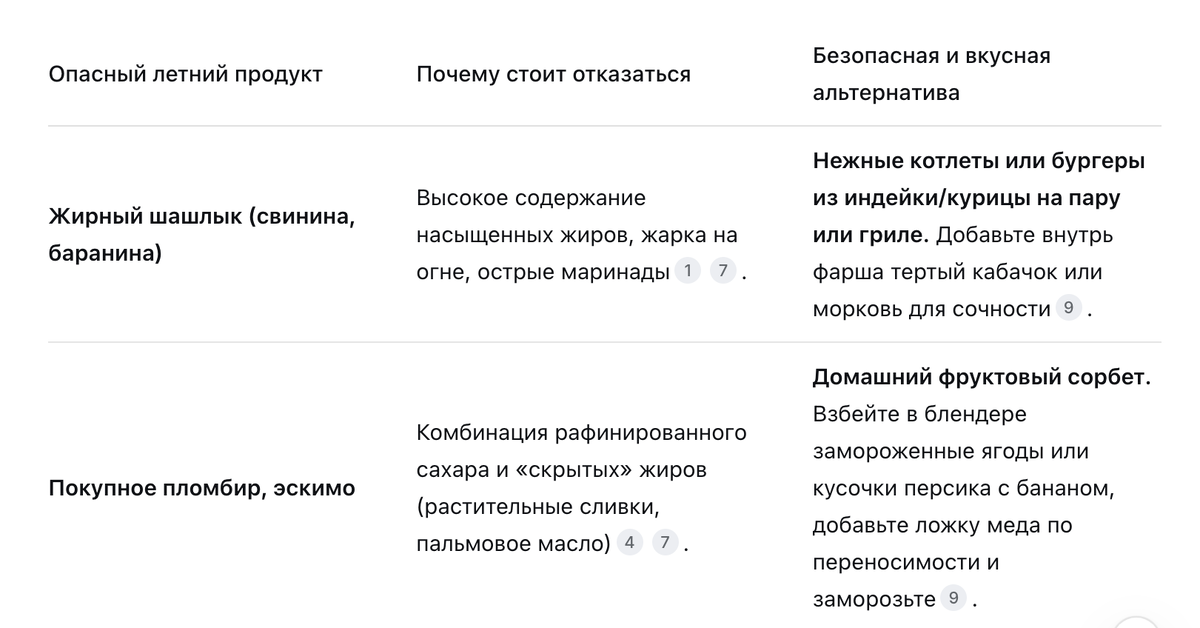
Task: Click the bold "Домашний фруктовый сорбет." text
Action: click(x=981, y=378)
